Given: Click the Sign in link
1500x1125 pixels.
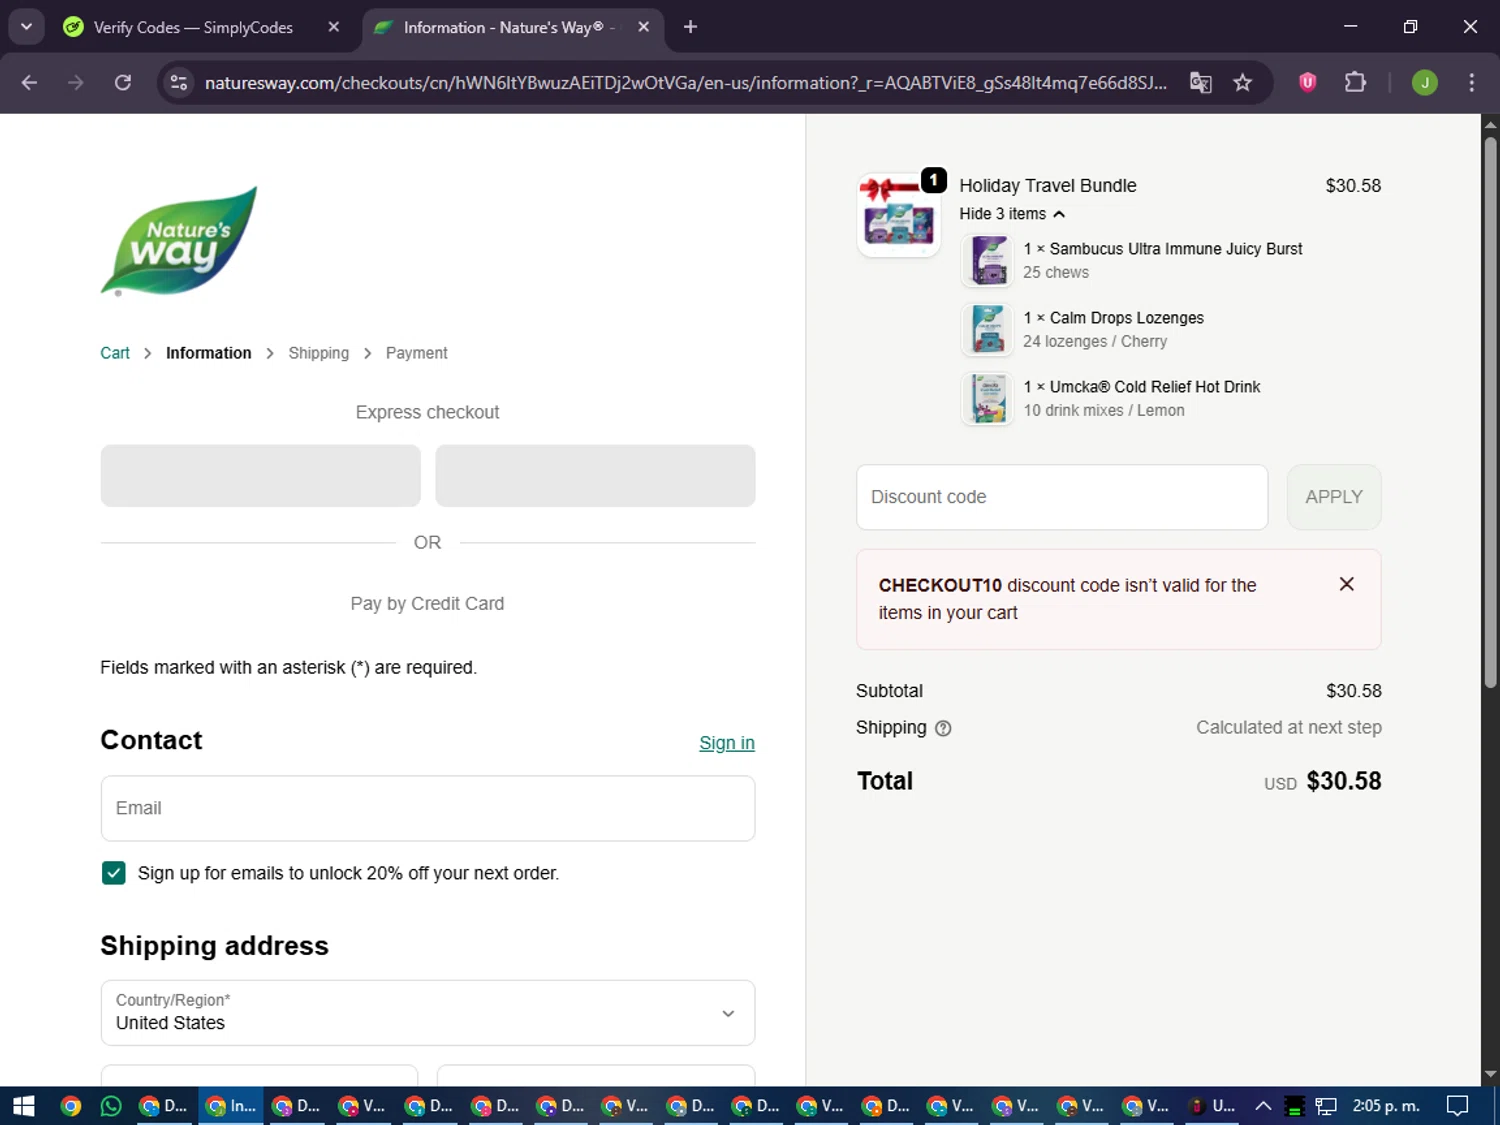Looking at the screenshot, I should click(727, 743).
